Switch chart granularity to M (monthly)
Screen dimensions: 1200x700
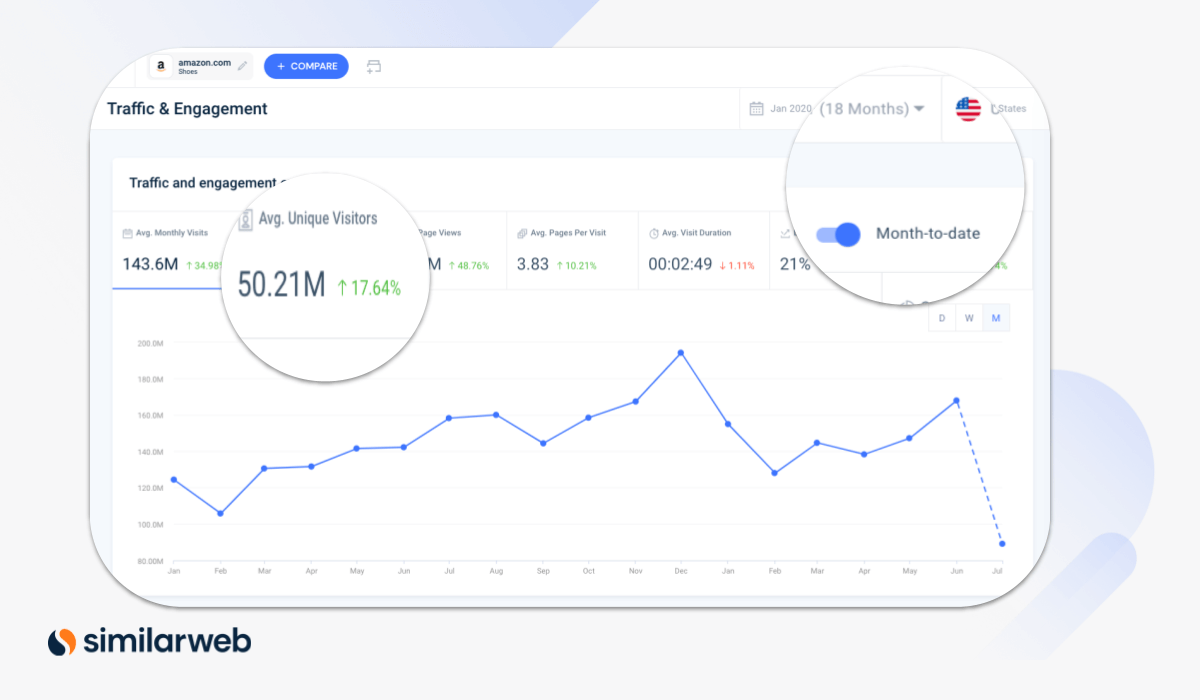click(x=996, y=318)
